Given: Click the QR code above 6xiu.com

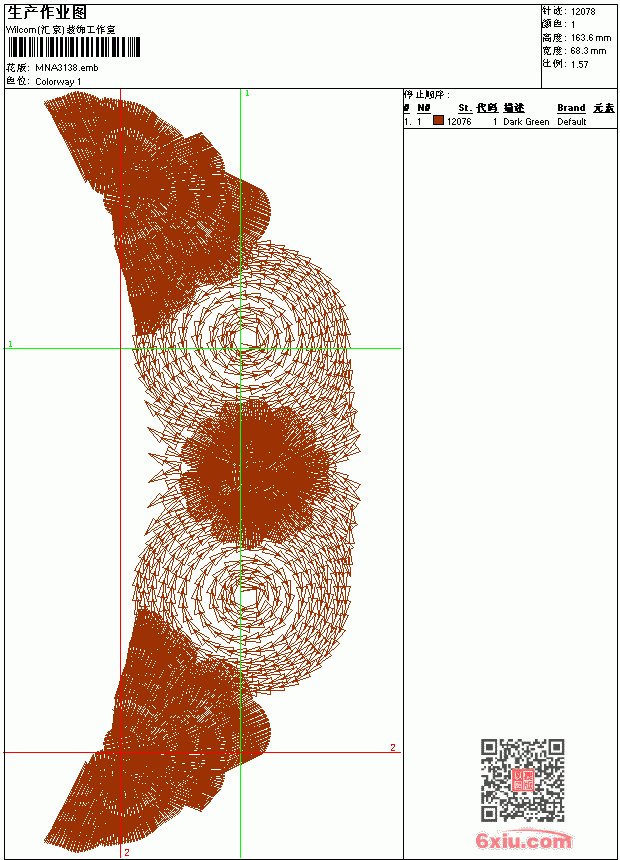Looking at the screenshot, I should click(x=522, y=779).
